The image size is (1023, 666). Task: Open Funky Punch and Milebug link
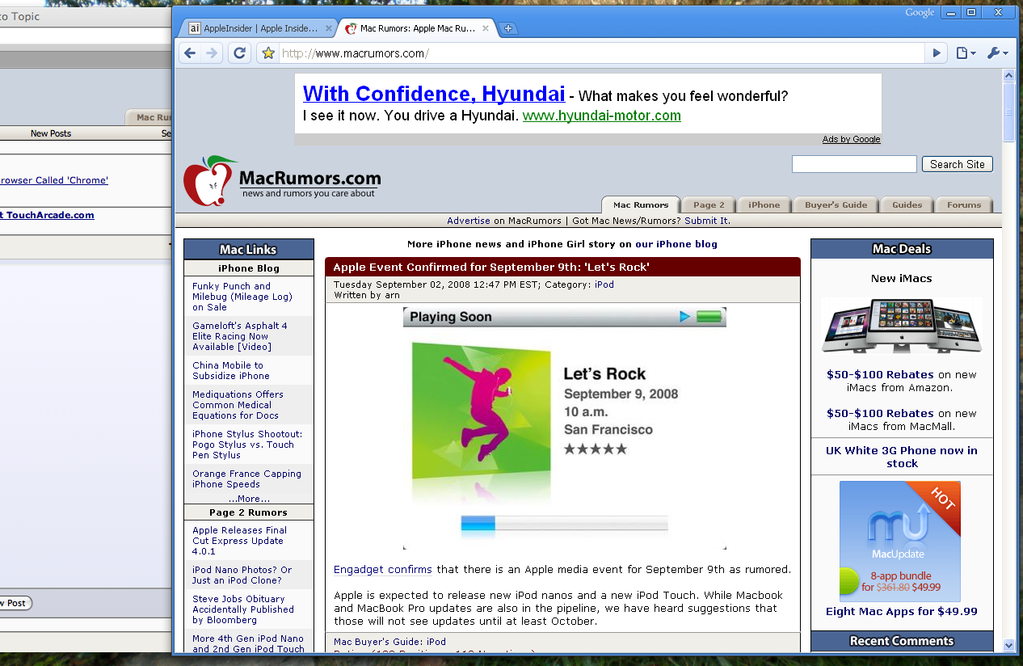click(242, 297)
